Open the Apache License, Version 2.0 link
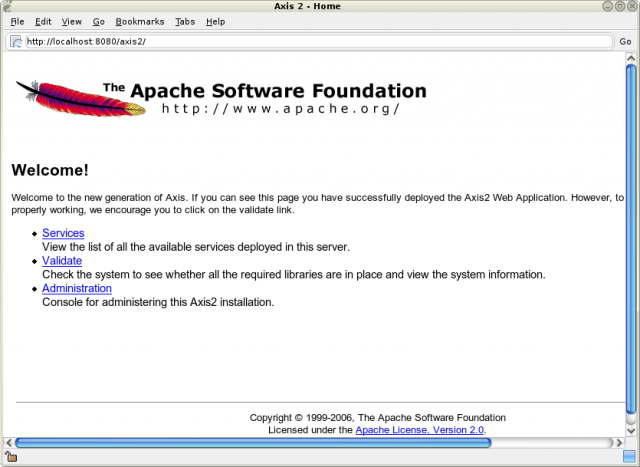Viewport: 640px width, 467px height. (420, 430)
